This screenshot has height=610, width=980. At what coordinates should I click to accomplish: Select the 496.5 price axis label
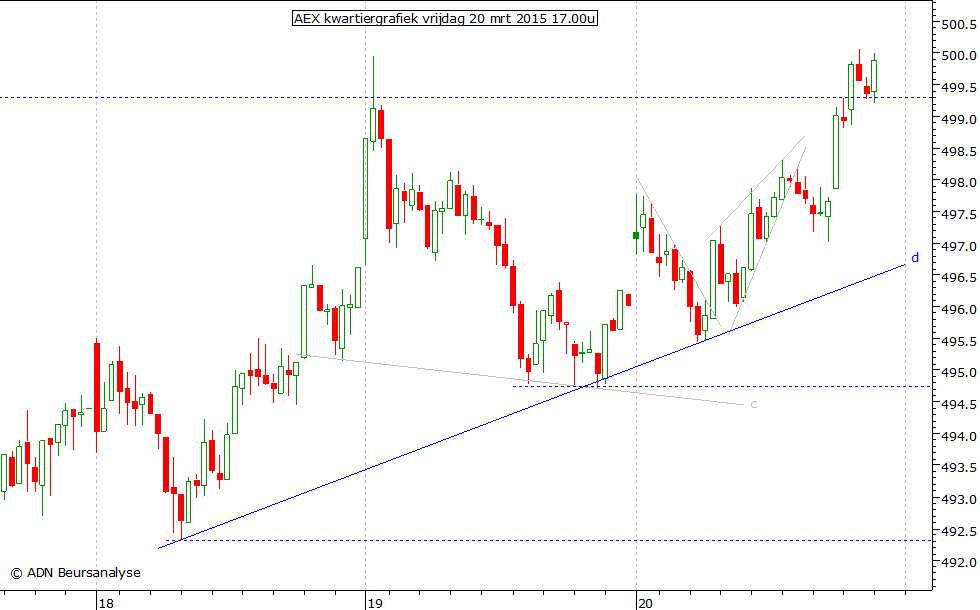[x=959, y=278]
